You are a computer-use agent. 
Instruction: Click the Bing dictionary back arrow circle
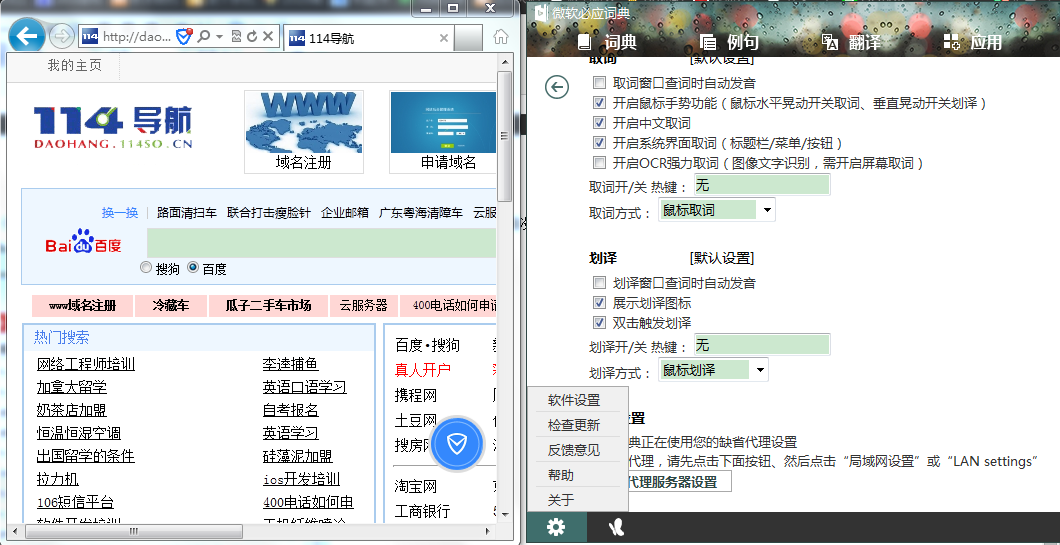557,87
